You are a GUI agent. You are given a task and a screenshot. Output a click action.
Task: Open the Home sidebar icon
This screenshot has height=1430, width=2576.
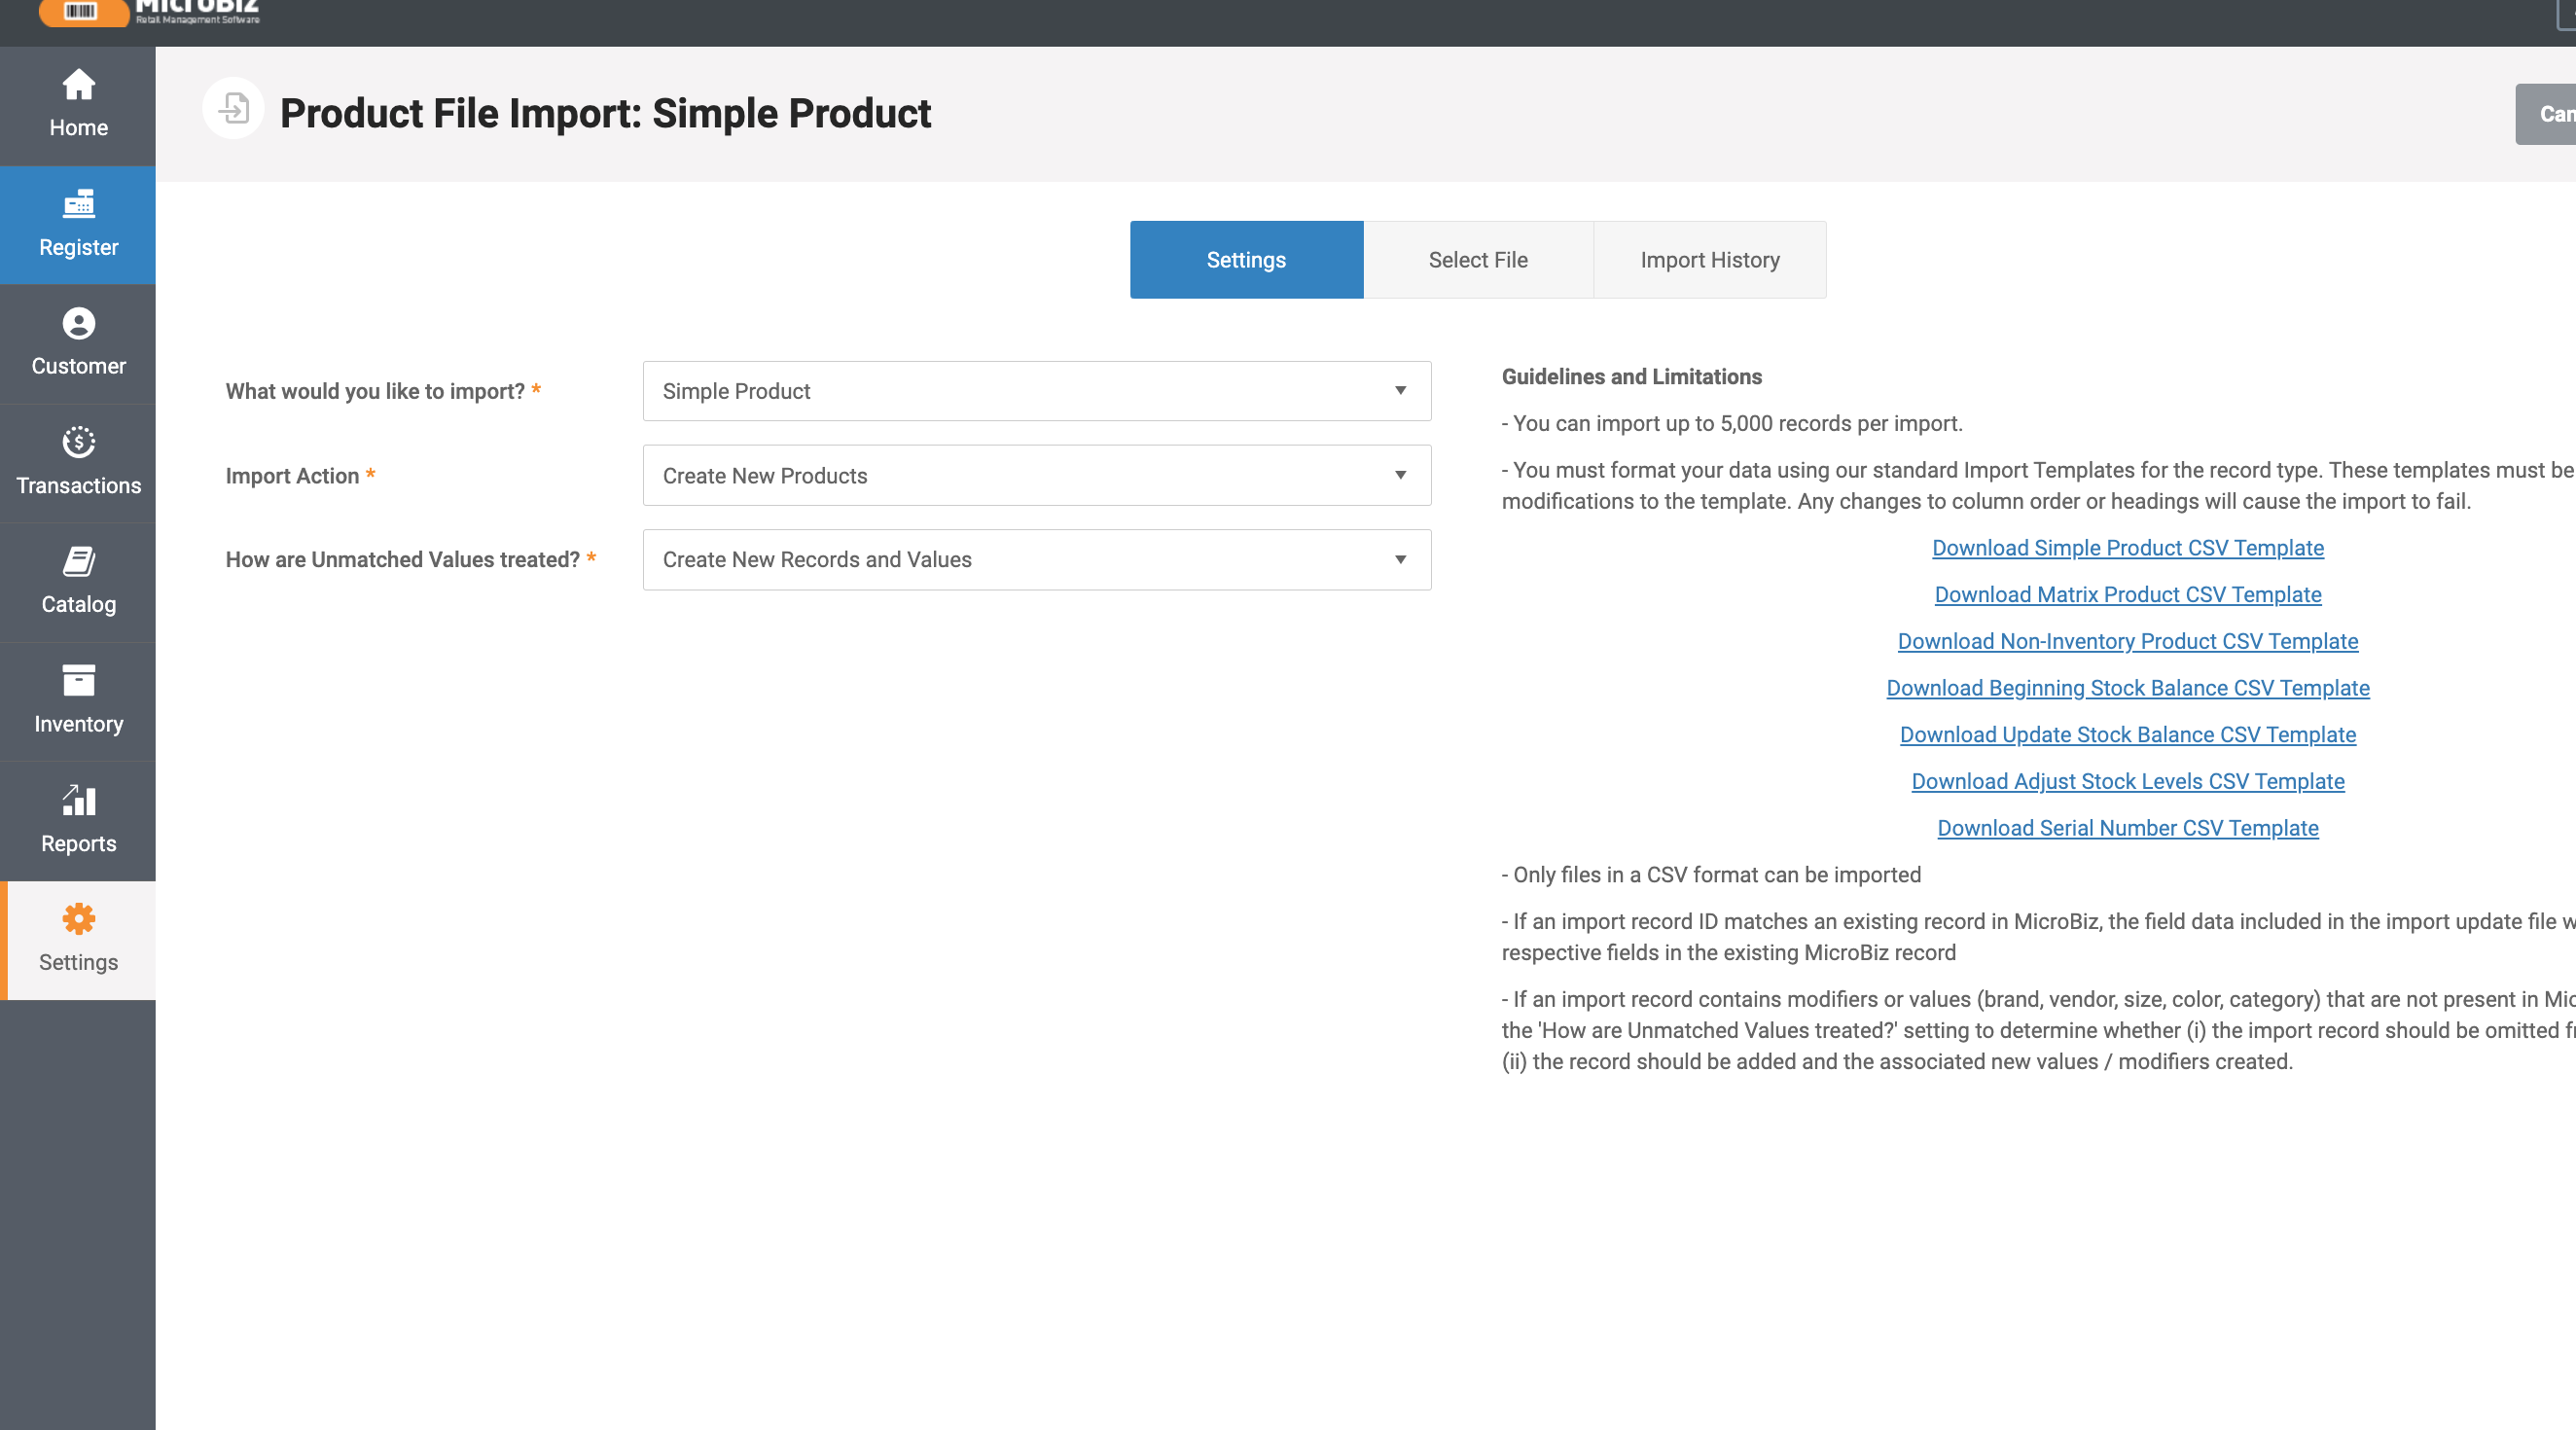point(78,86)
